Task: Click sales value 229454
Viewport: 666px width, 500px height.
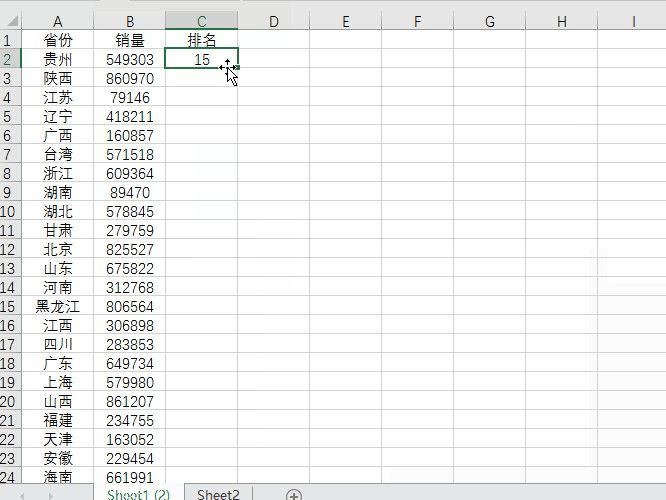Action: click(130, 458)
